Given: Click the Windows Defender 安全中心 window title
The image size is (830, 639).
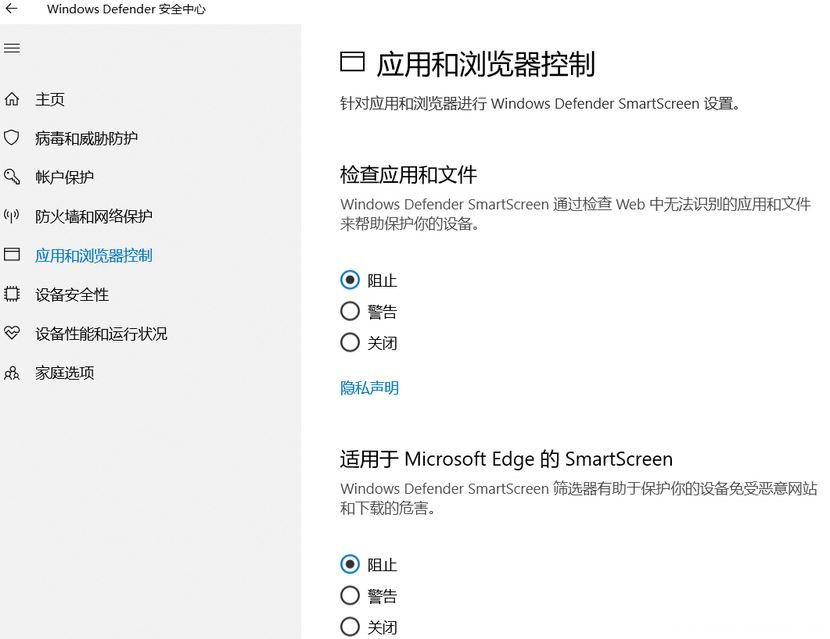Looking at the screenshot, I should [126, 9].
